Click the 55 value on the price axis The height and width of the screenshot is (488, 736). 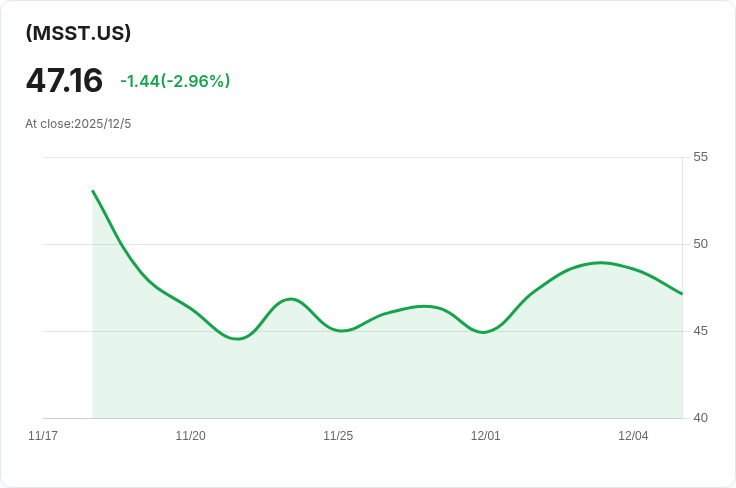point(700,157)
